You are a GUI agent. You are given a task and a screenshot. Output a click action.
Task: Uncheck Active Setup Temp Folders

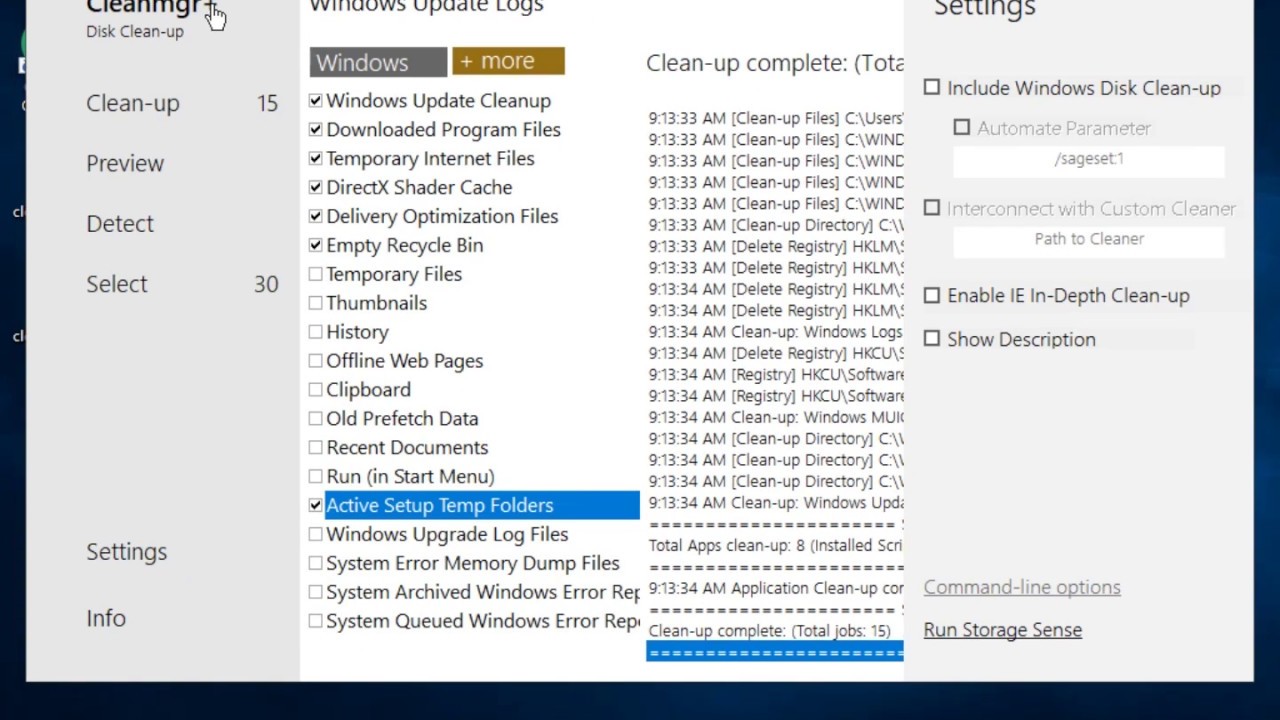coord(316,506)
